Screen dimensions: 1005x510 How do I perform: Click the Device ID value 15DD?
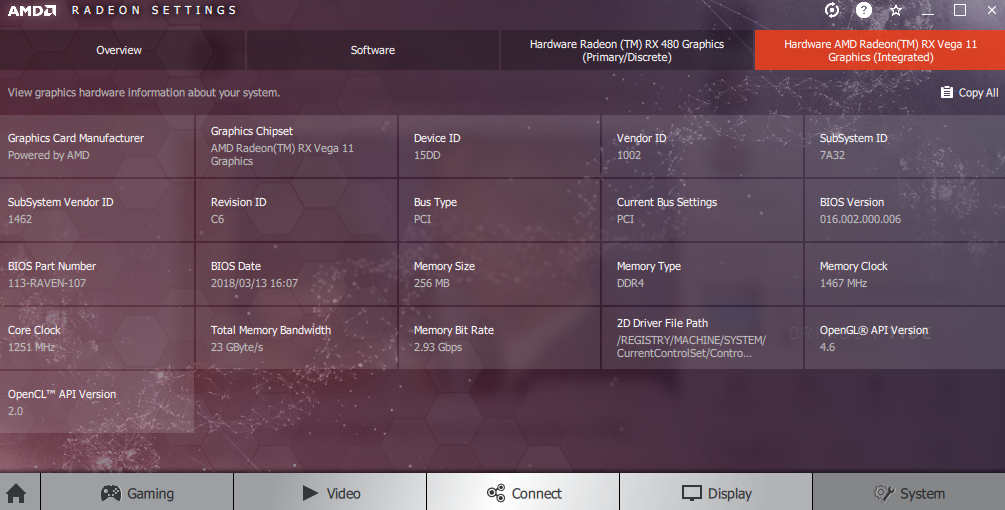[x=427, y=155]
